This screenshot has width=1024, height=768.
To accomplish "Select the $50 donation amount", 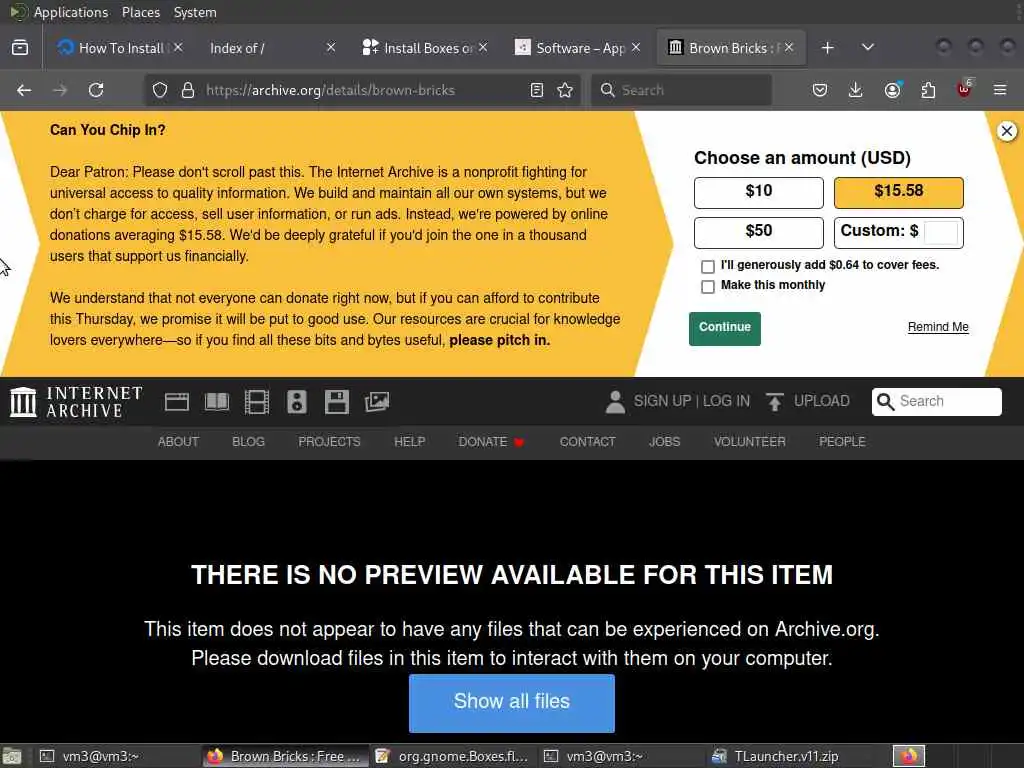I will (759, 232).
